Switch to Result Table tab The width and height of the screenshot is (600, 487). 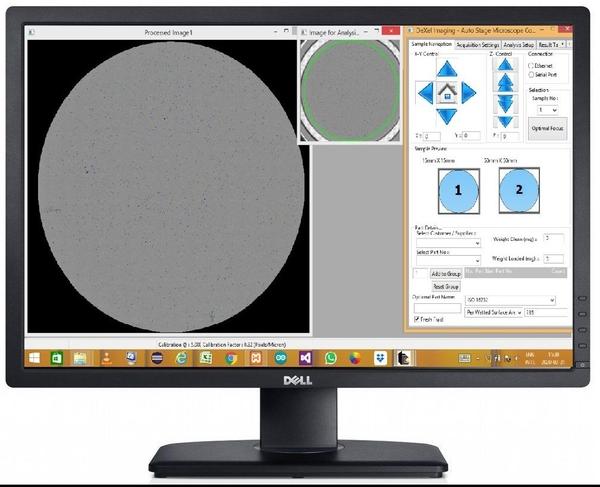click(548, 45)
